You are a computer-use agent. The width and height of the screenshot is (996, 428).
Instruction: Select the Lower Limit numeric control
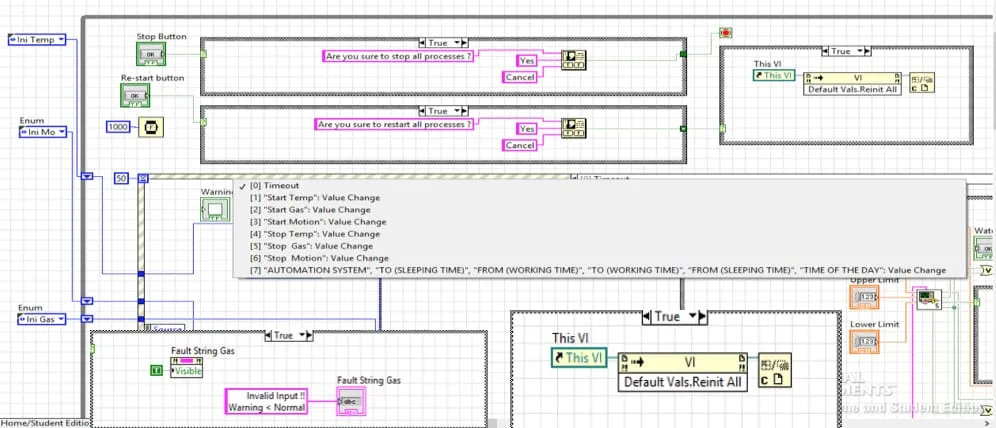pos(863,342)
